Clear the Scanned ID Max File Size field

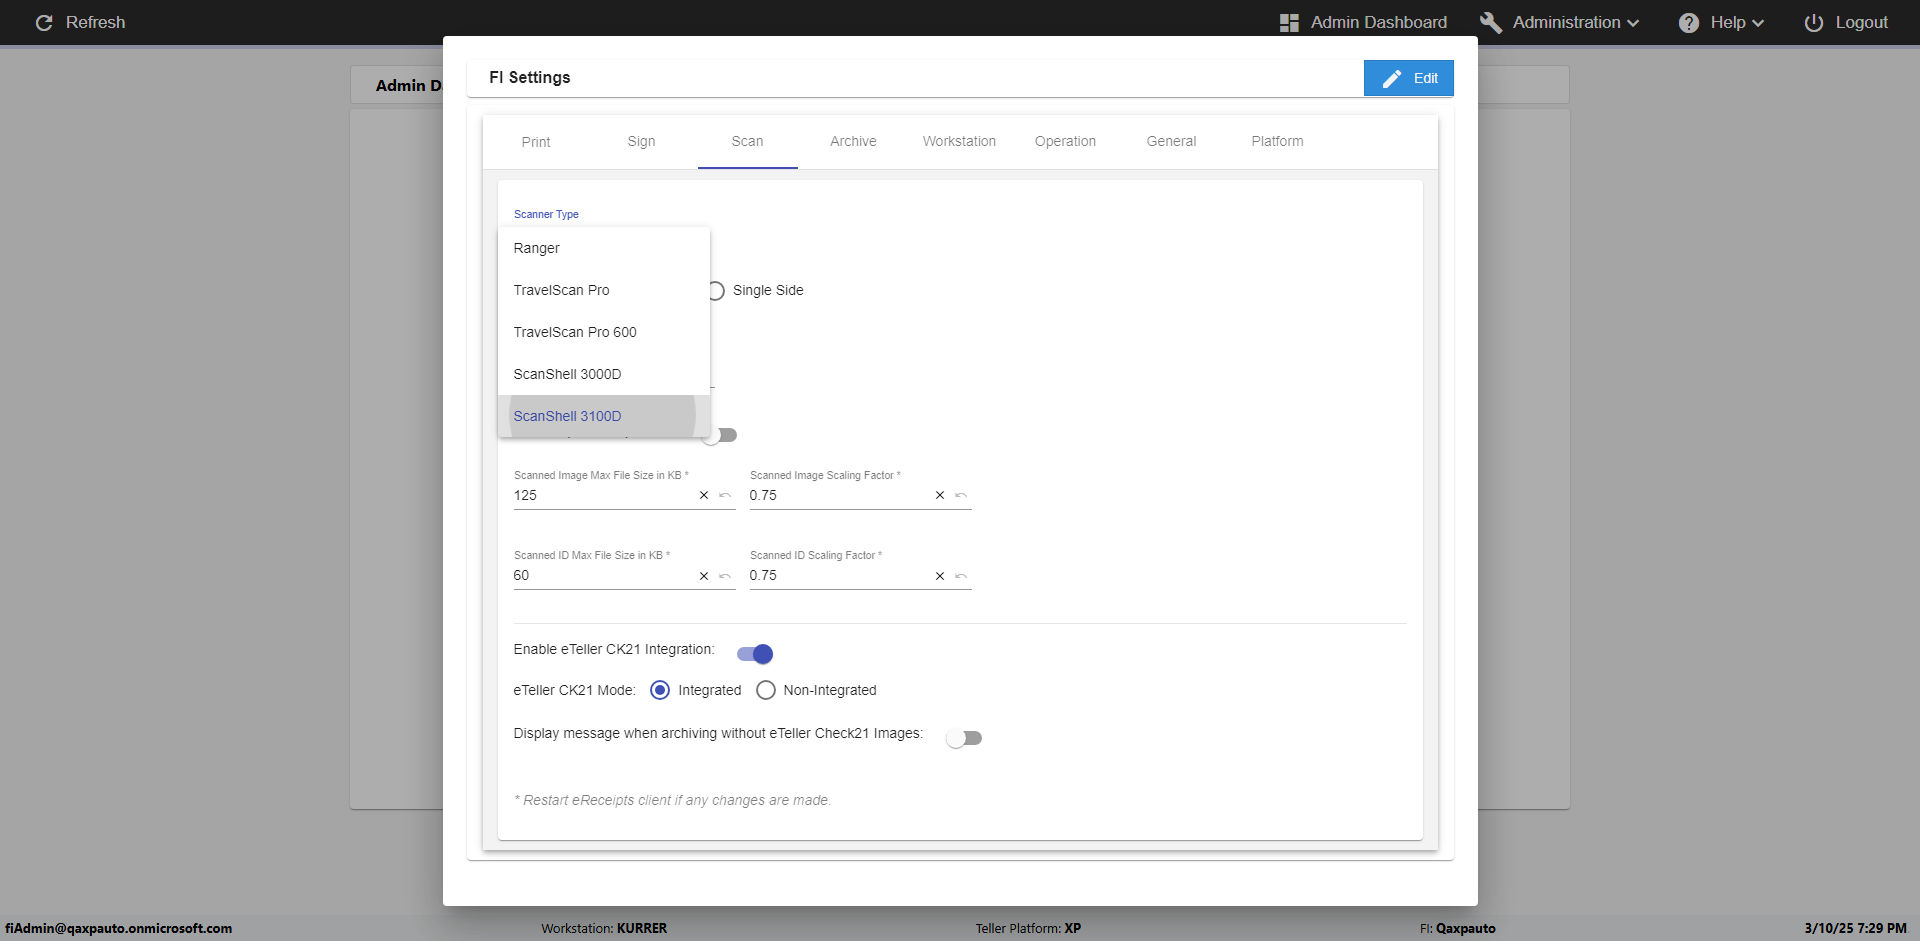(x=704, y=576)
